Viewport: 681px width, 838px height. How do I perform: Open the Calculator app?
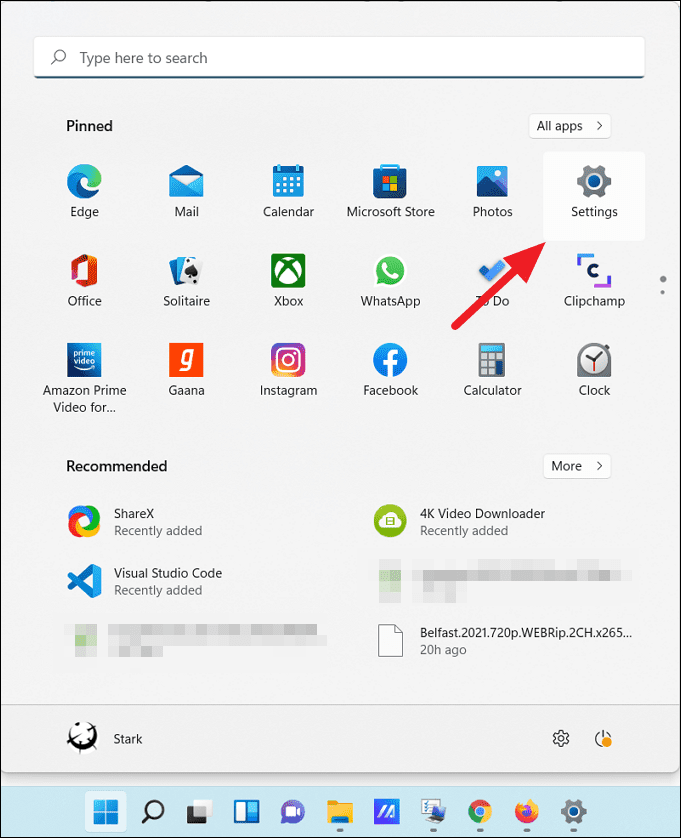coord(492,370)
